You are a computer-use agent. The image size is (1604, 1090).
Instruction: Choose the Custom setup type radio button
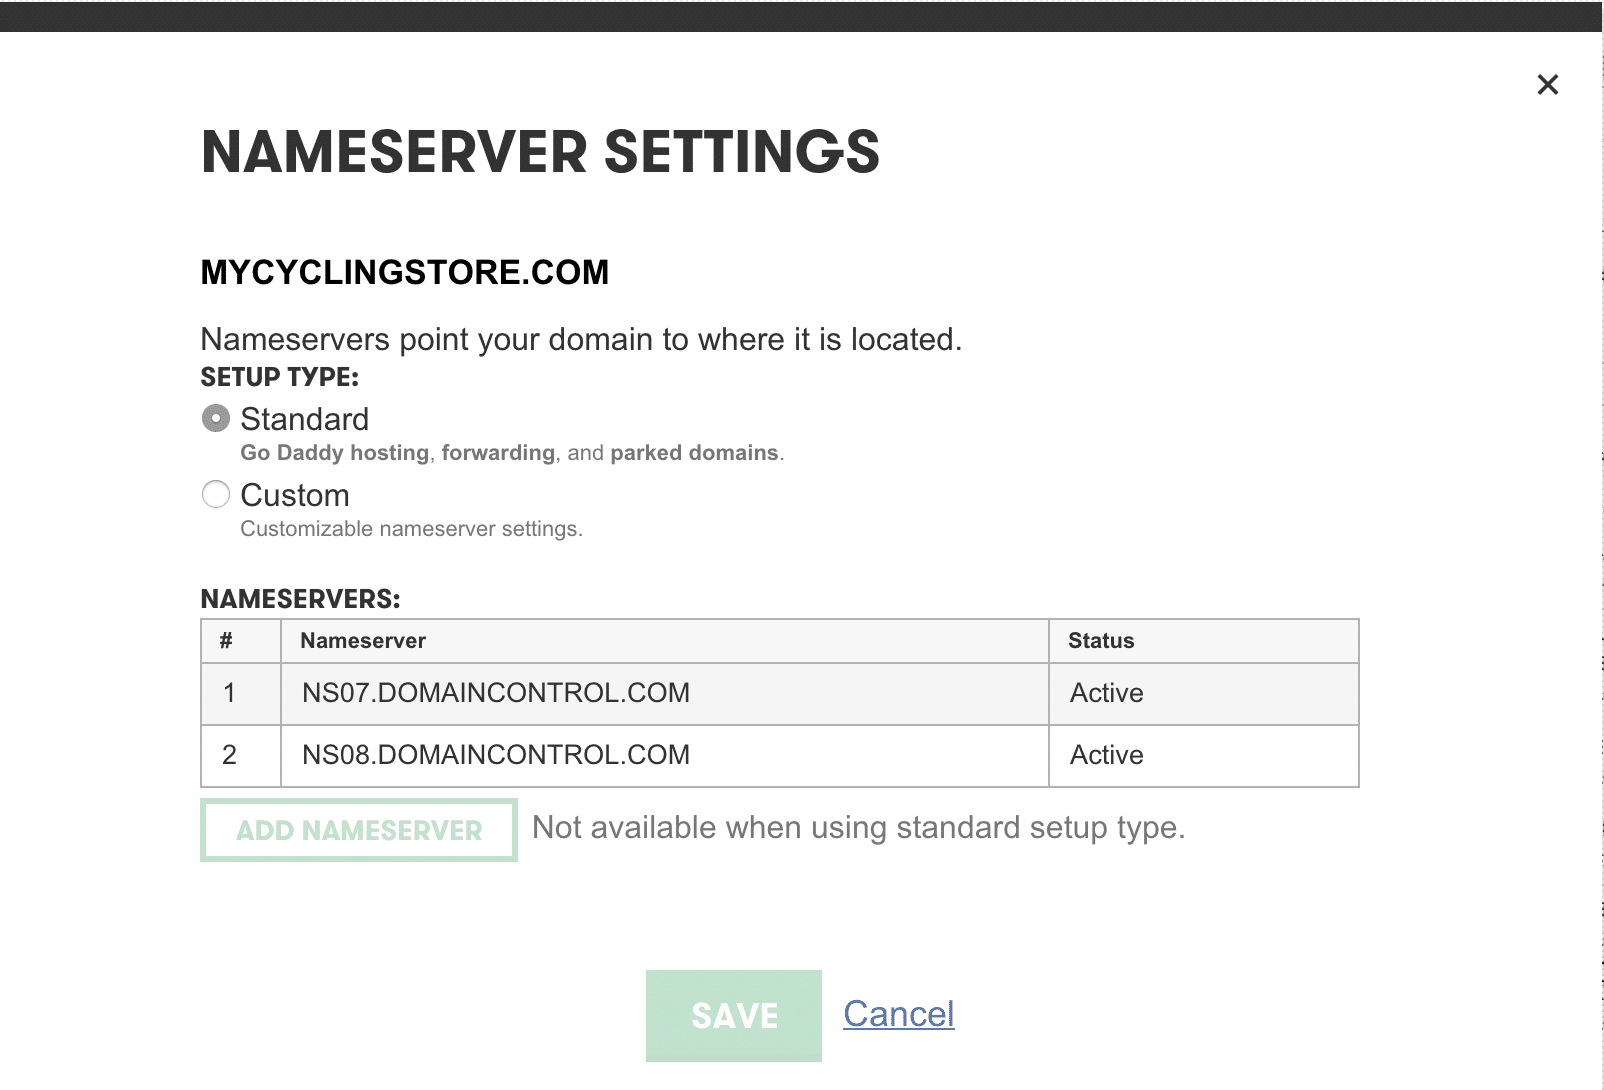coord(216,494)
